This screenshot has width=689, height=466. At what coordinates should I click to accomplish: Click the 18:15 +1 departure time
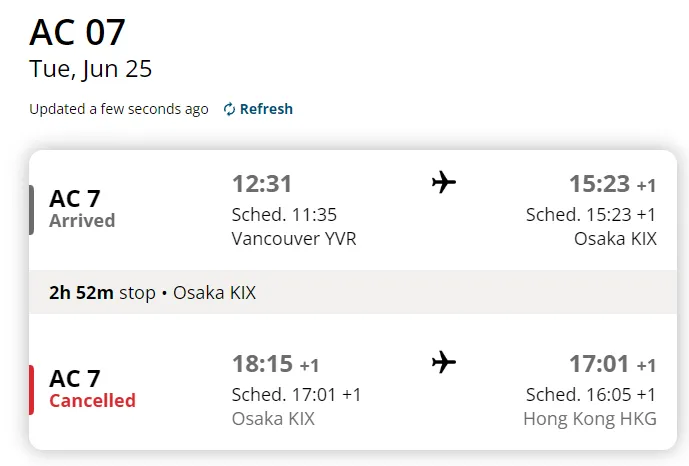coord(276,364)
